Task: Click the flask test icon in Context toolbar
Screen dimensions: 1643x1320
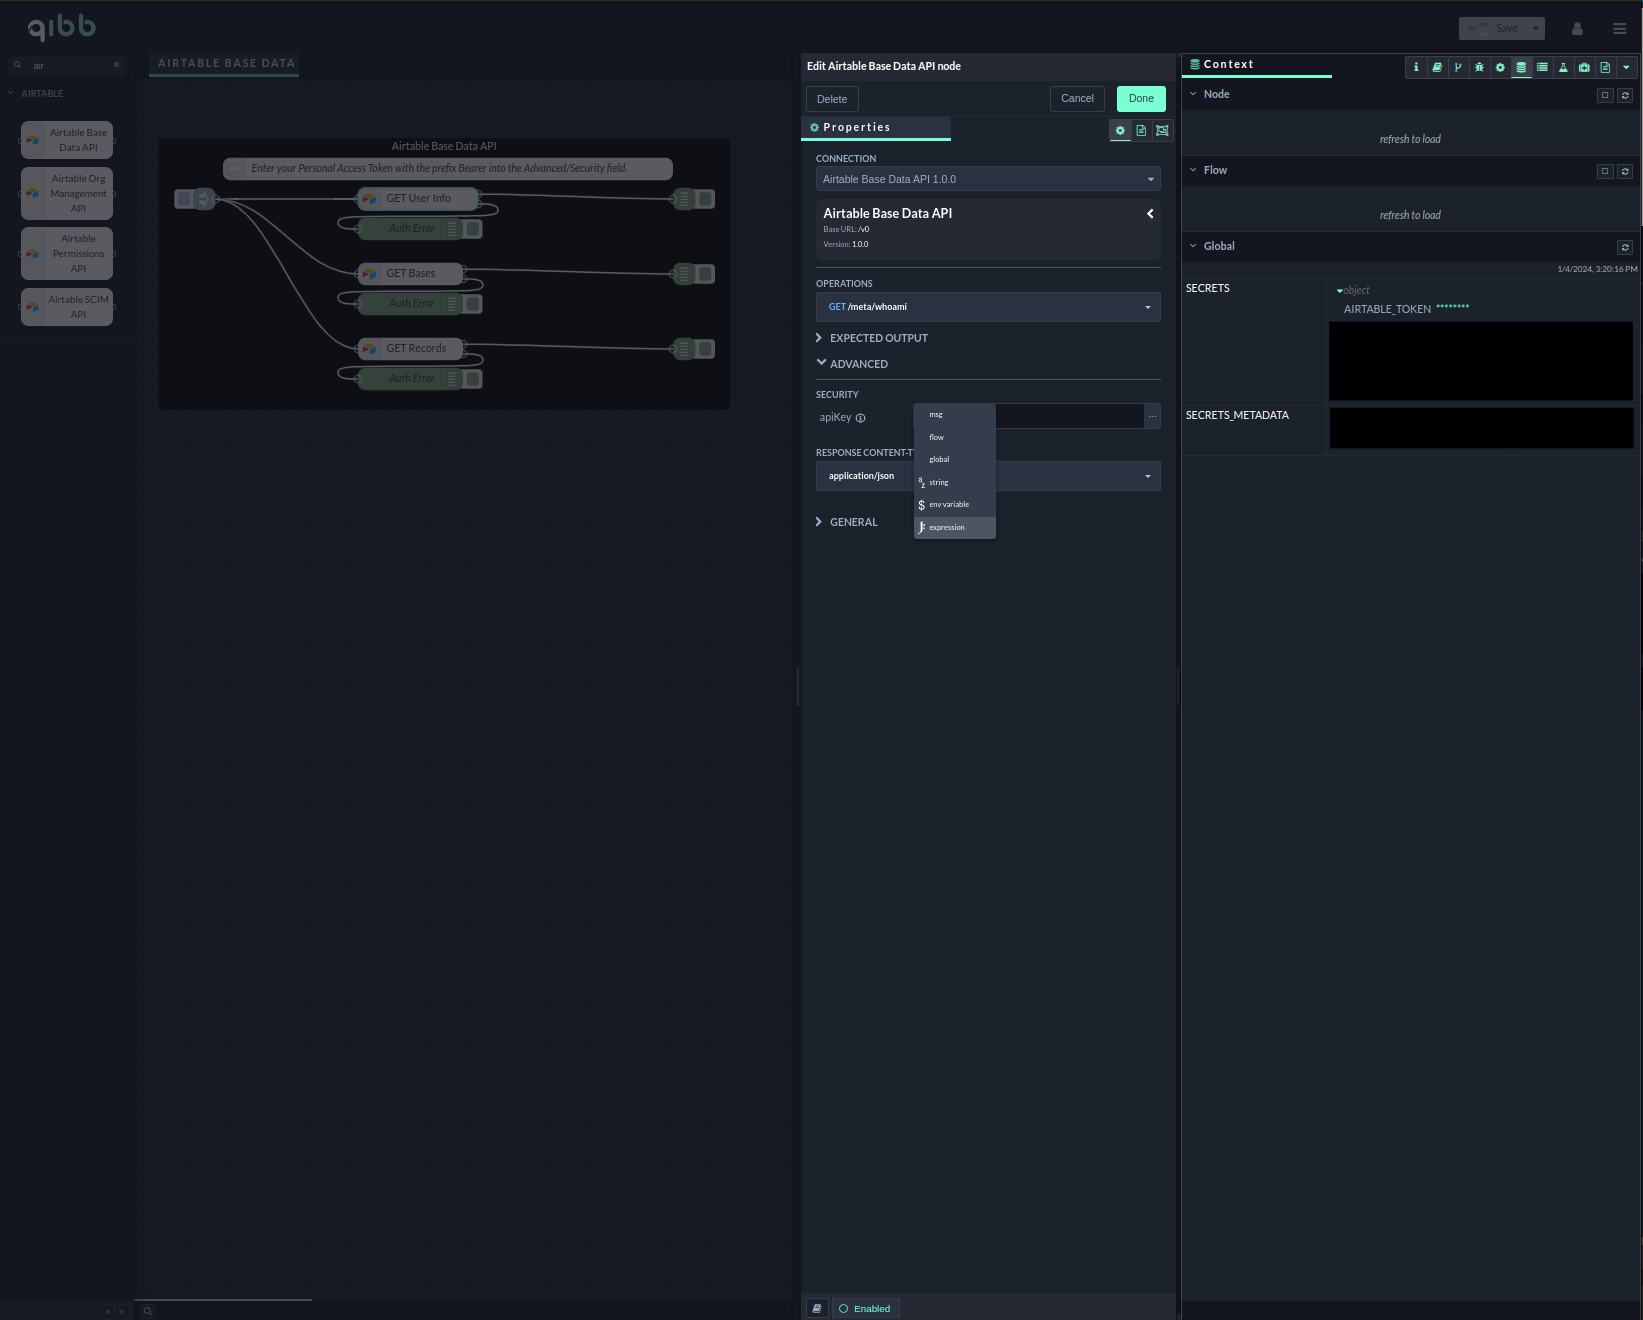Action: pos(1563,67)
